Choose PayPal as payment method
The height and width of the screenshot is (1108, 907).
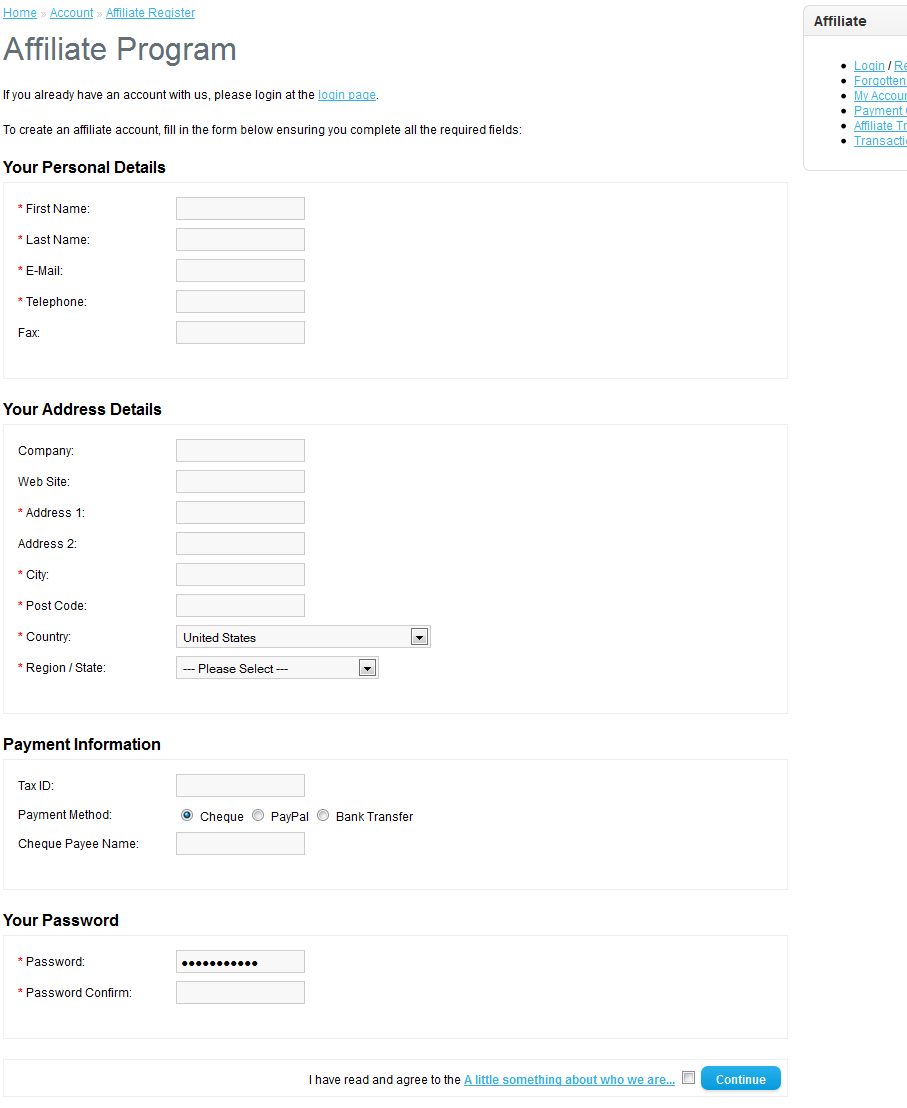tap(258, 816)
